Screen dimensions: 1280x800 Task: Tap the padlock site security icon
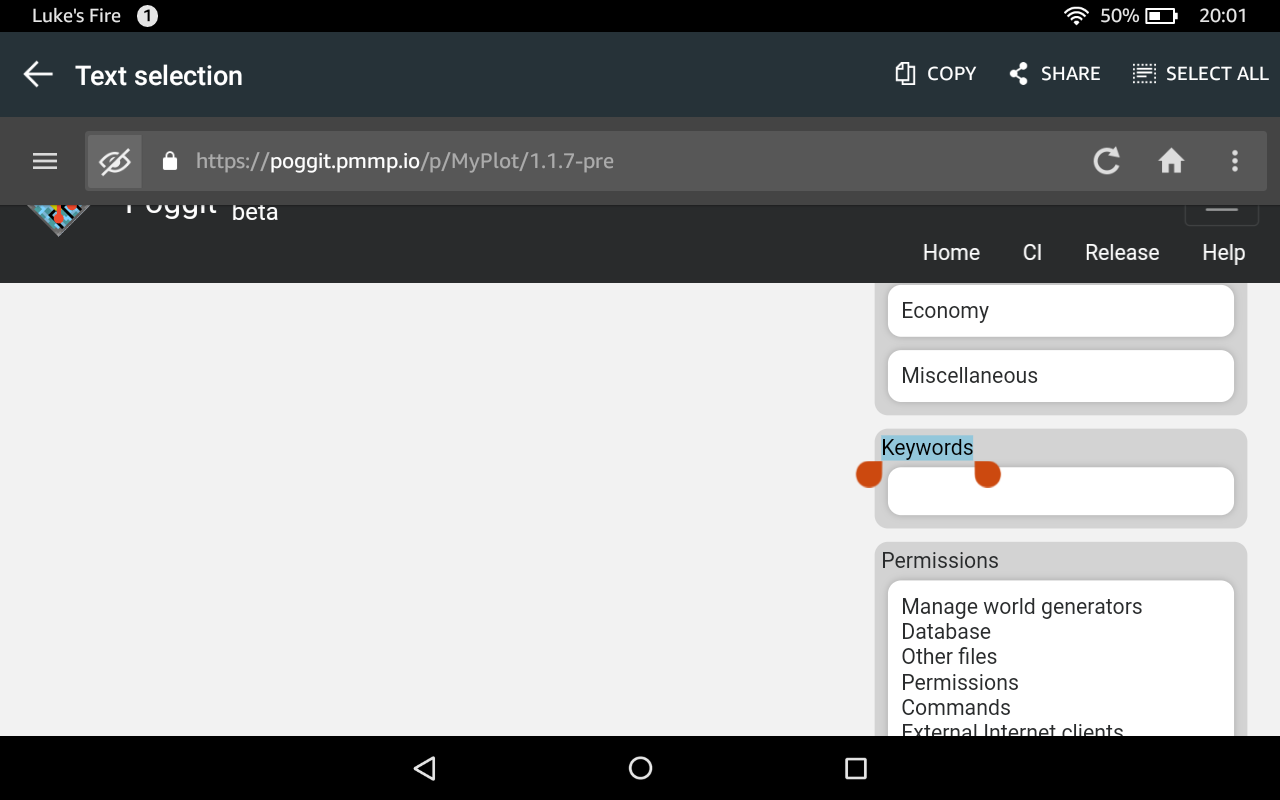169,161
